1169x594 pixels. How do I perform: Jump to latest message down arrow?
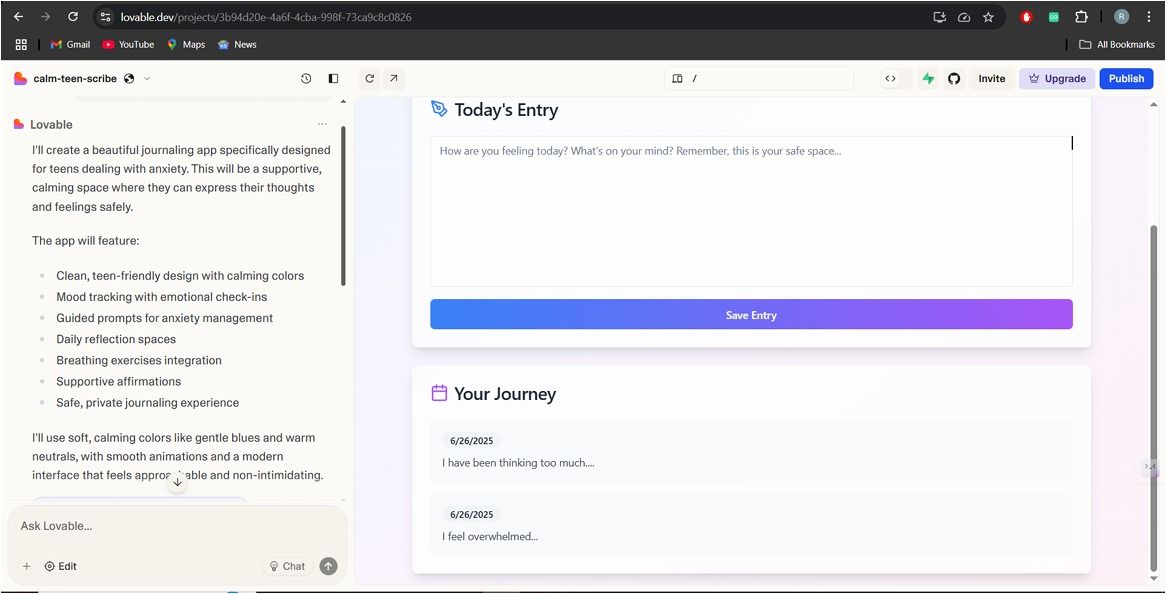[177, 482]
